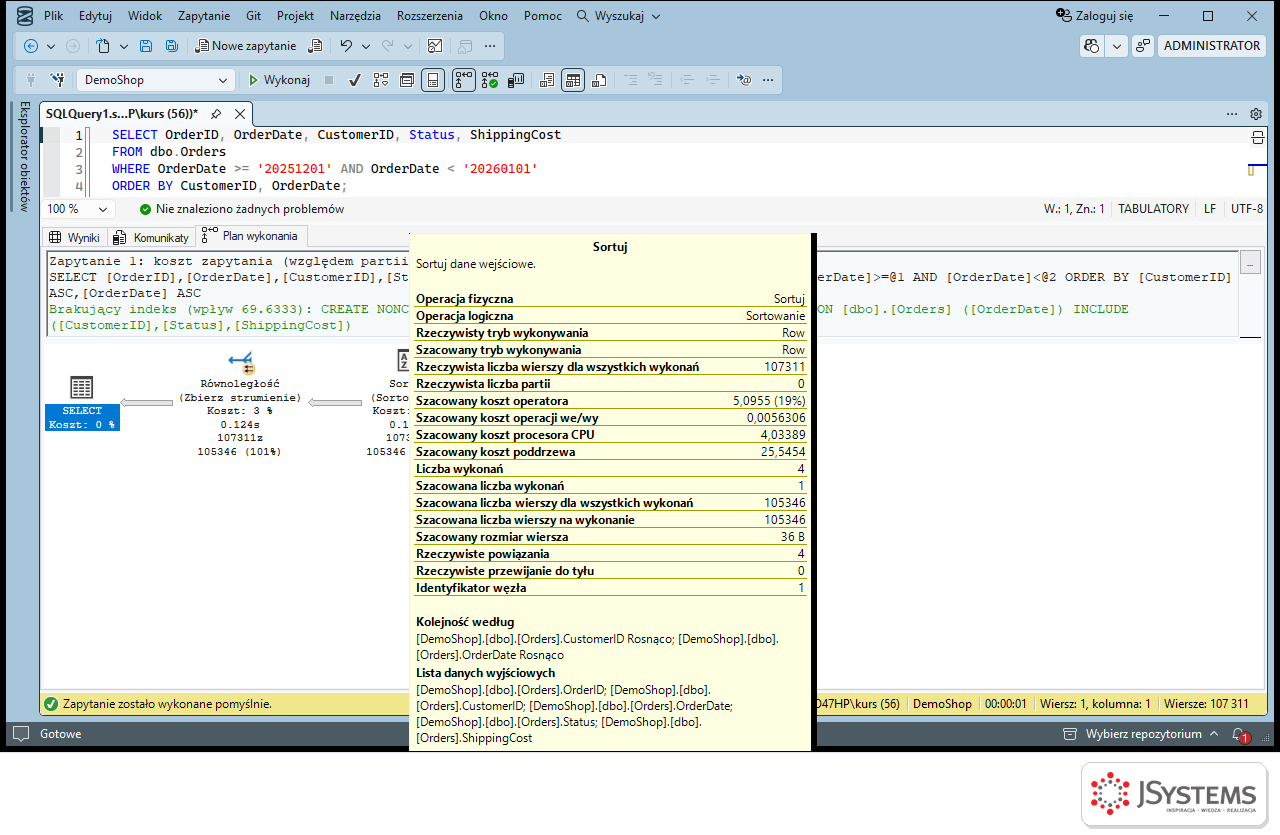
Task: Click the results to text icon
Action: click(546, 80)
